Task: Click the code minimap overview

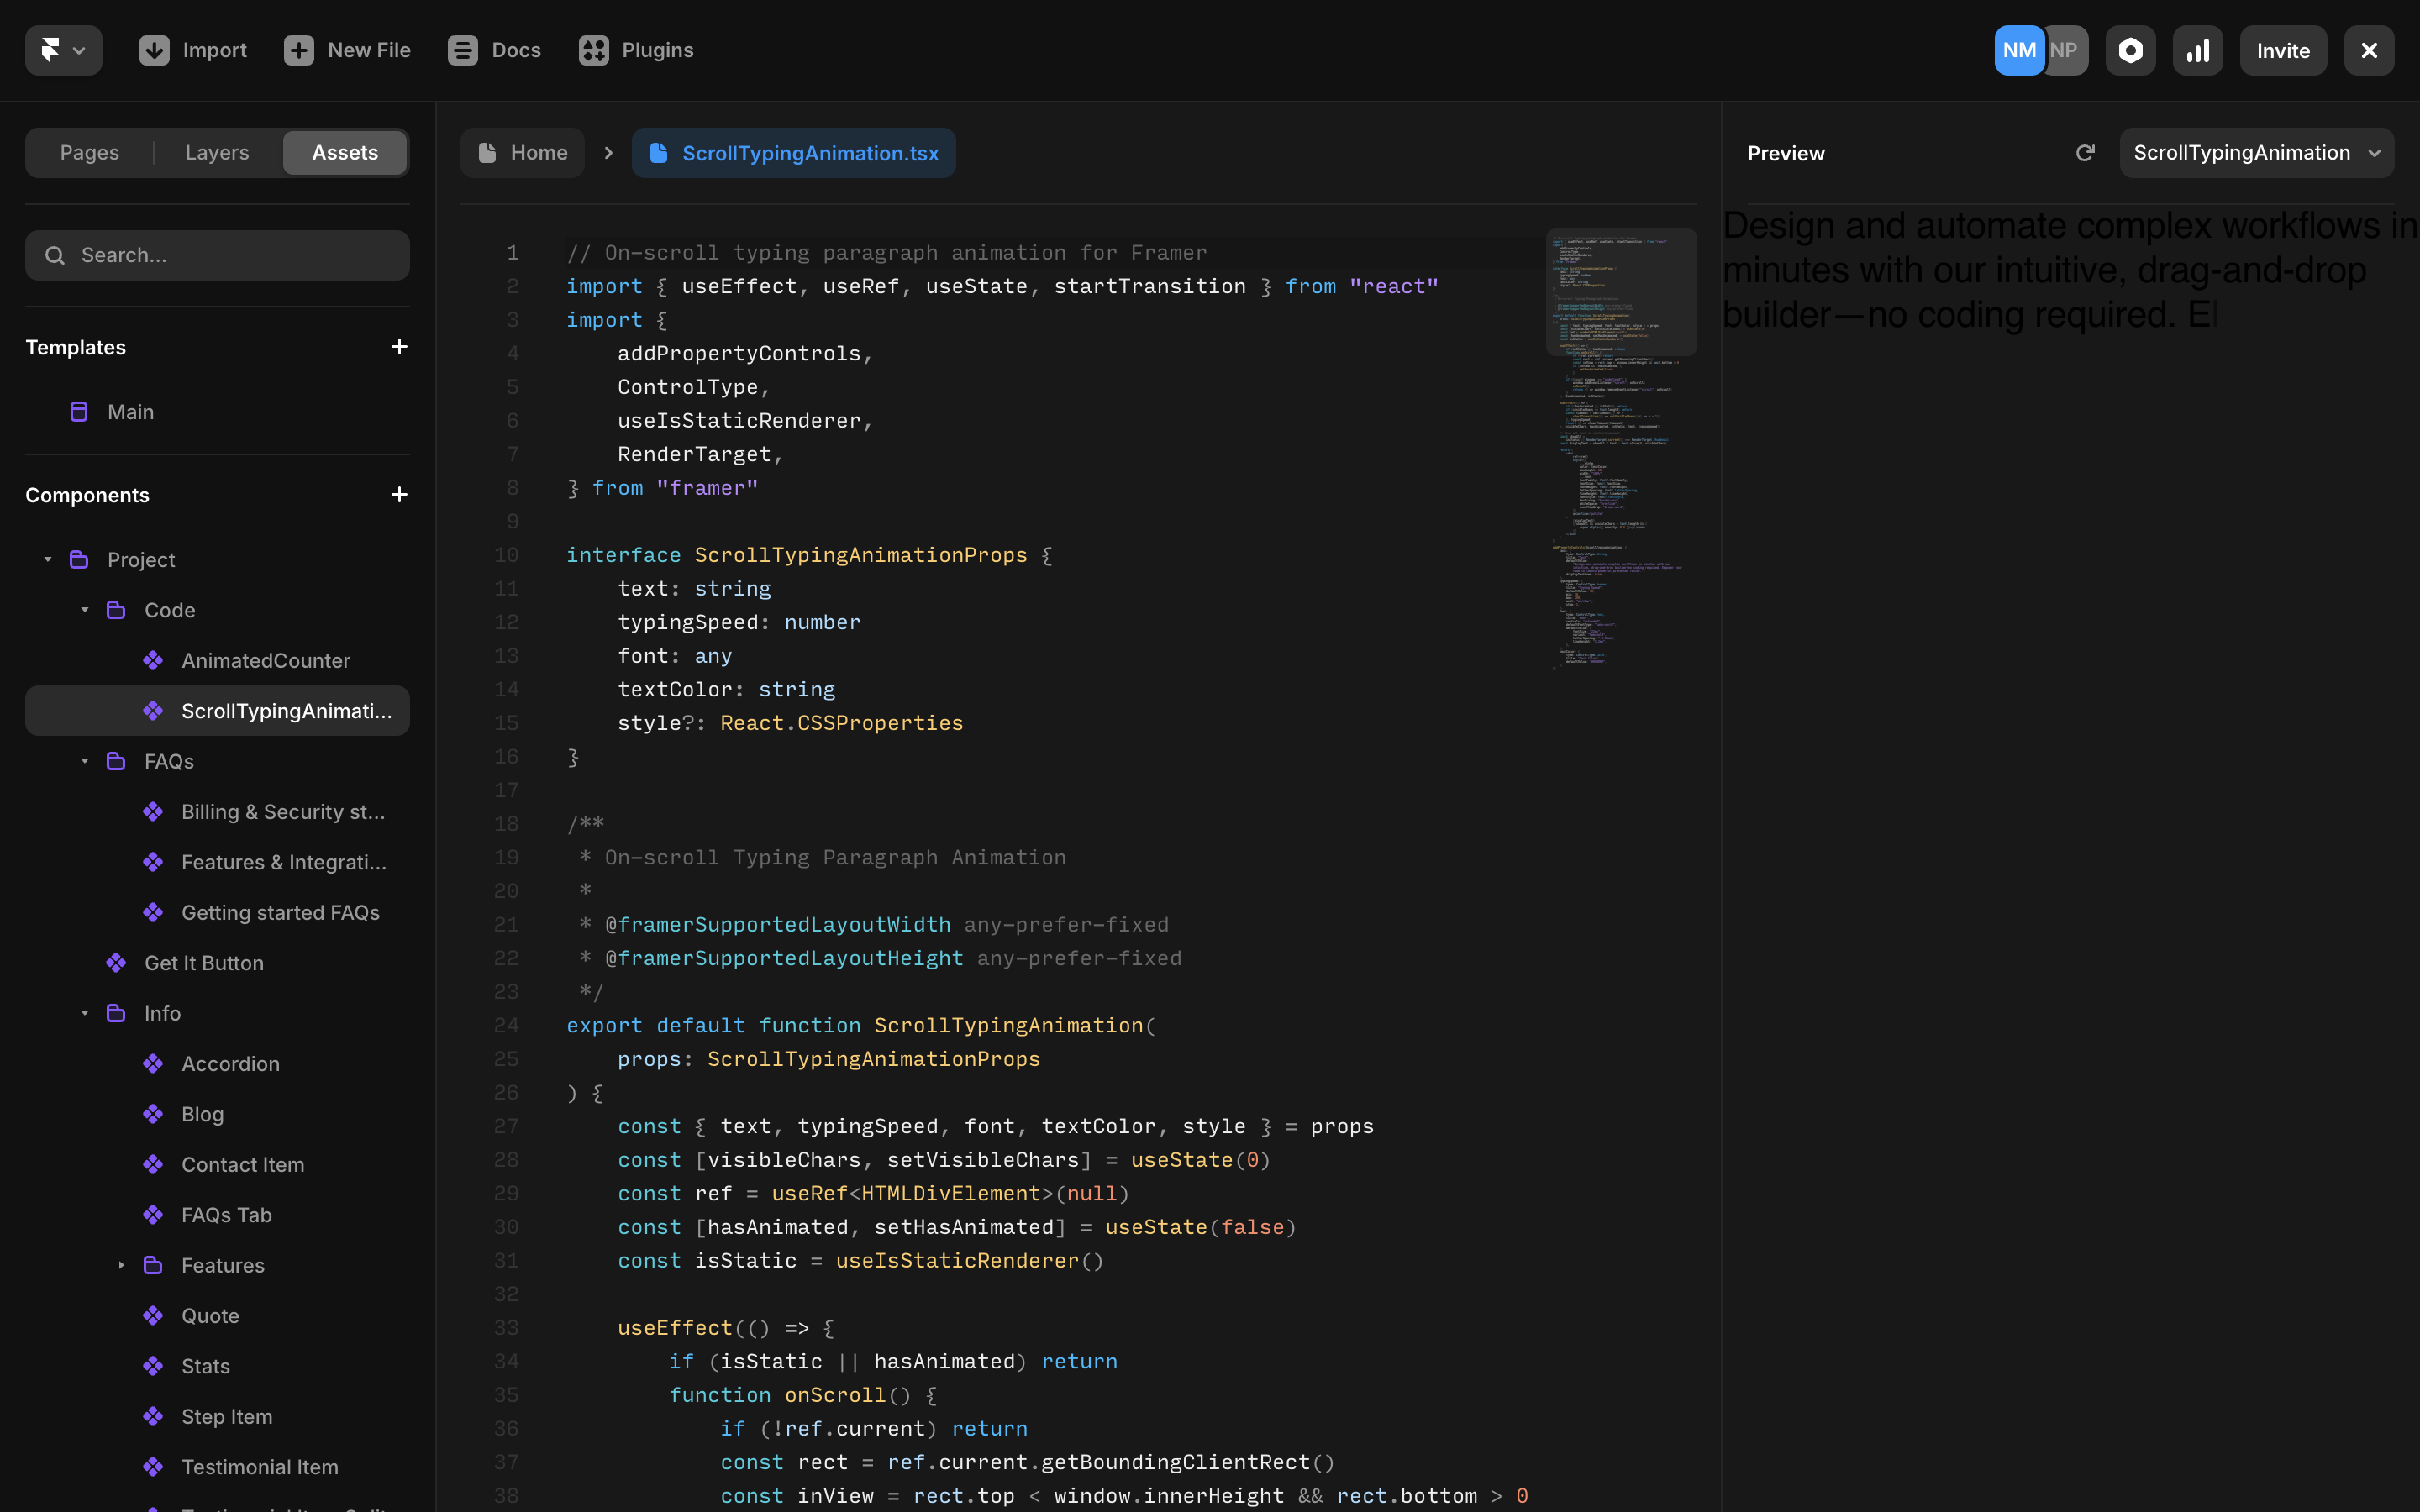Action: pyautogui.click(x=1620, y=450)
